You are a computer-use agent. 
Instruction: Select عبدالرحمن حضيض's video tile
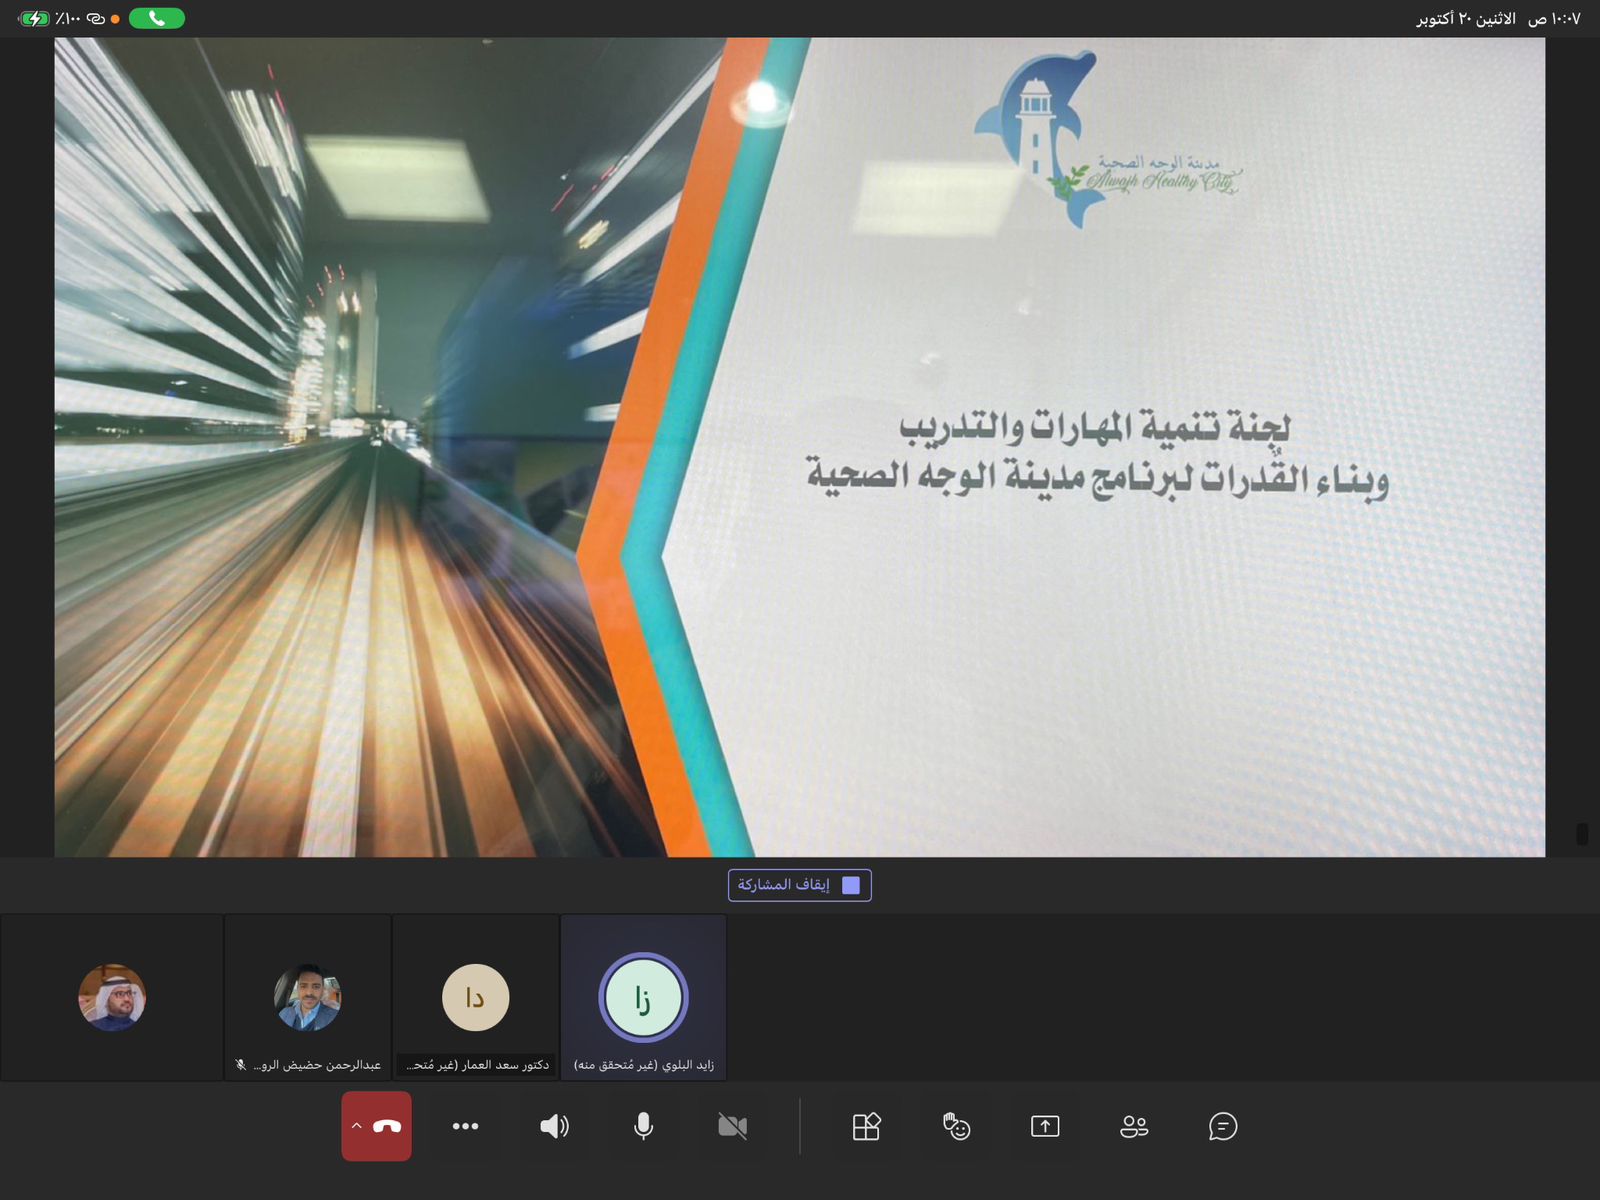point(307,997)
